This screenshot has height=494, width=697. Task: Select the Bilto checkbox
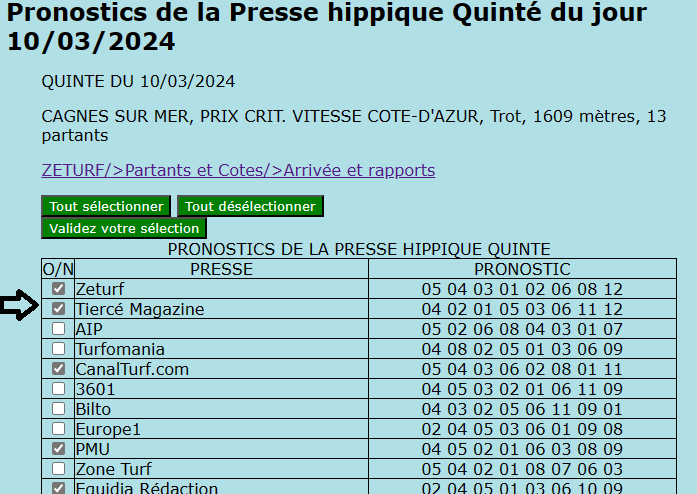59,409
